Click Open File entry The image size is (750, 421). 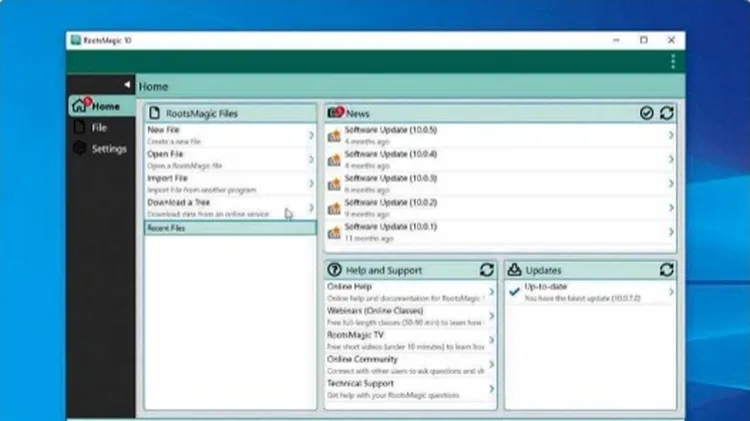point(230,159)
